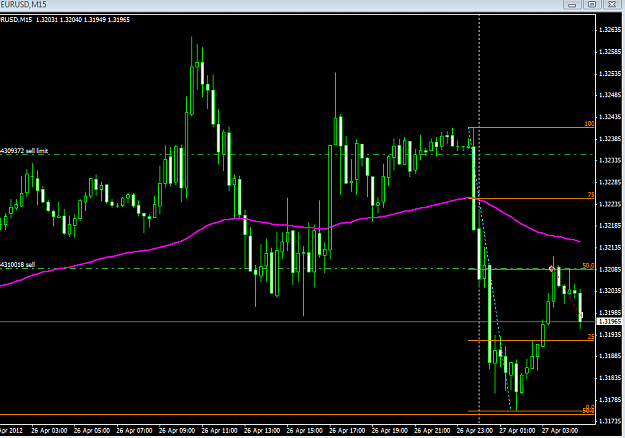Click time axis label 26 Apr 15:00
This screenshot has width=625, height=438.
305,431
